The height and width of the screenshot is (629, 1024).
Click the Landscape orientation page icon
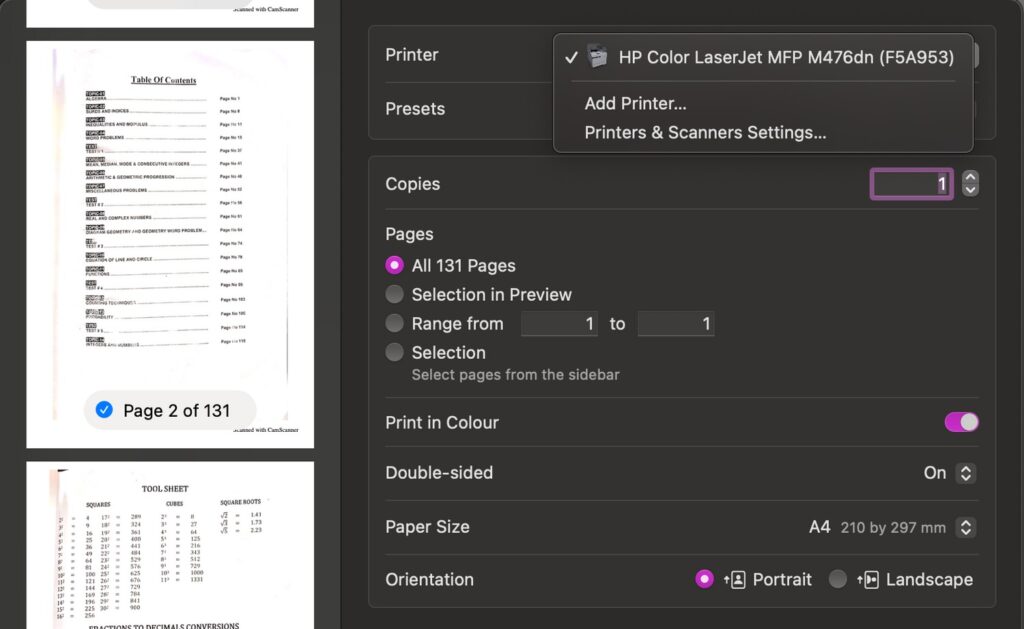(868, 579)
